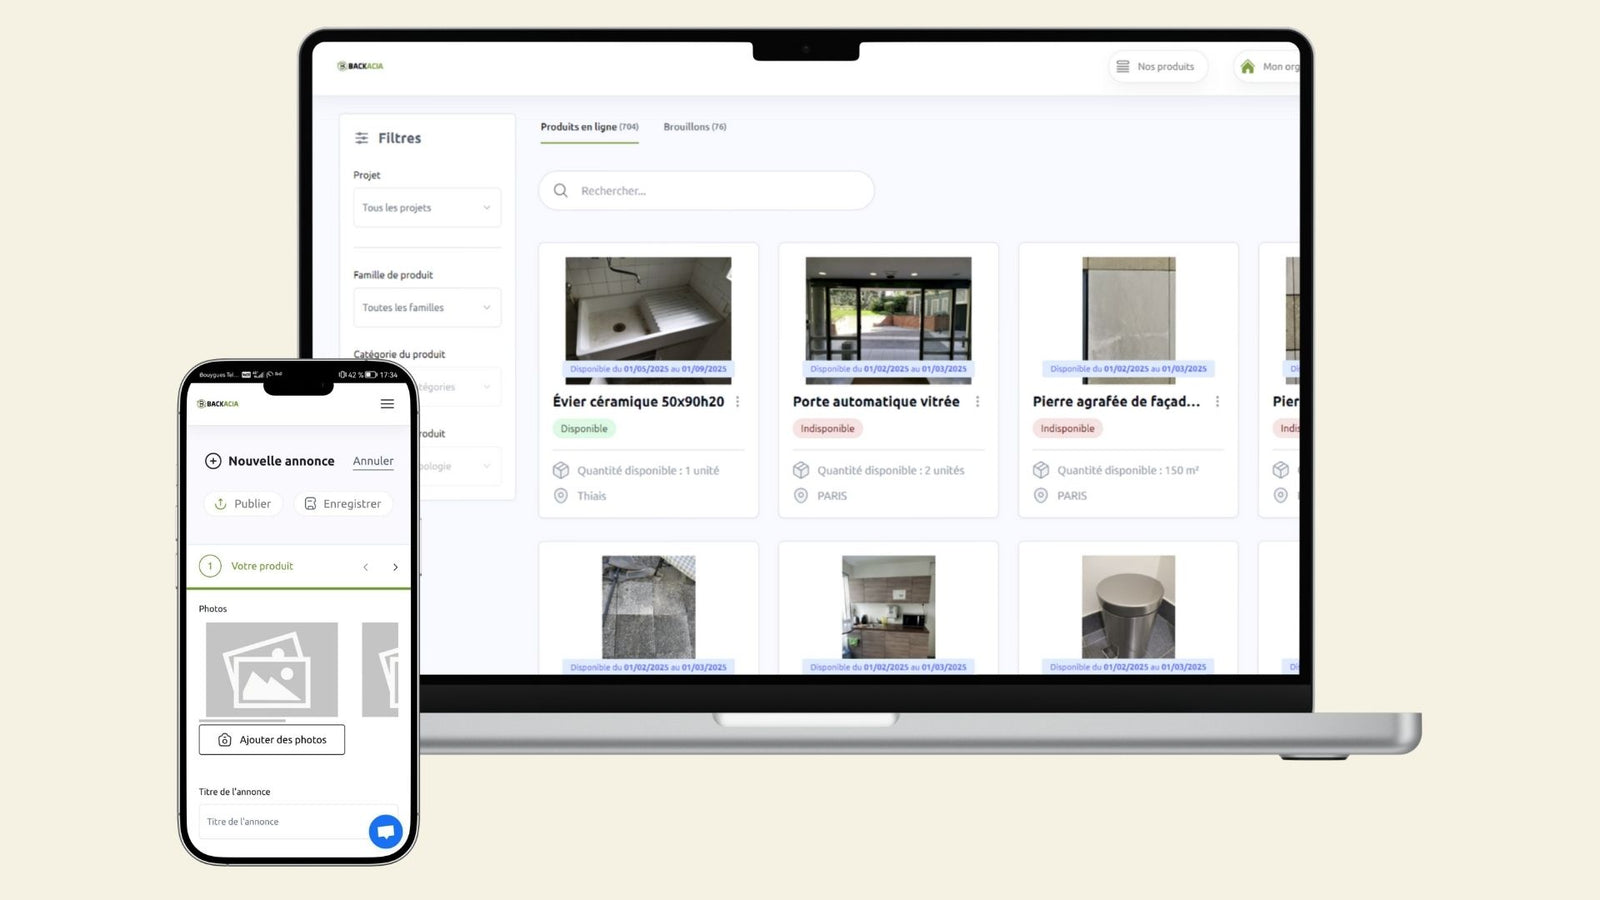
Task: Click the location pin on Porte automatique card
Action: pyautogui.click(x=801, y=496)
